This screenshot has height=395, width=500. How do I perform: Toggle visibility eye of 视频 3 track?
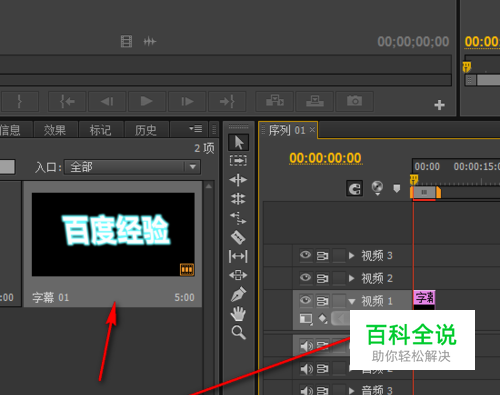point(305,255)
